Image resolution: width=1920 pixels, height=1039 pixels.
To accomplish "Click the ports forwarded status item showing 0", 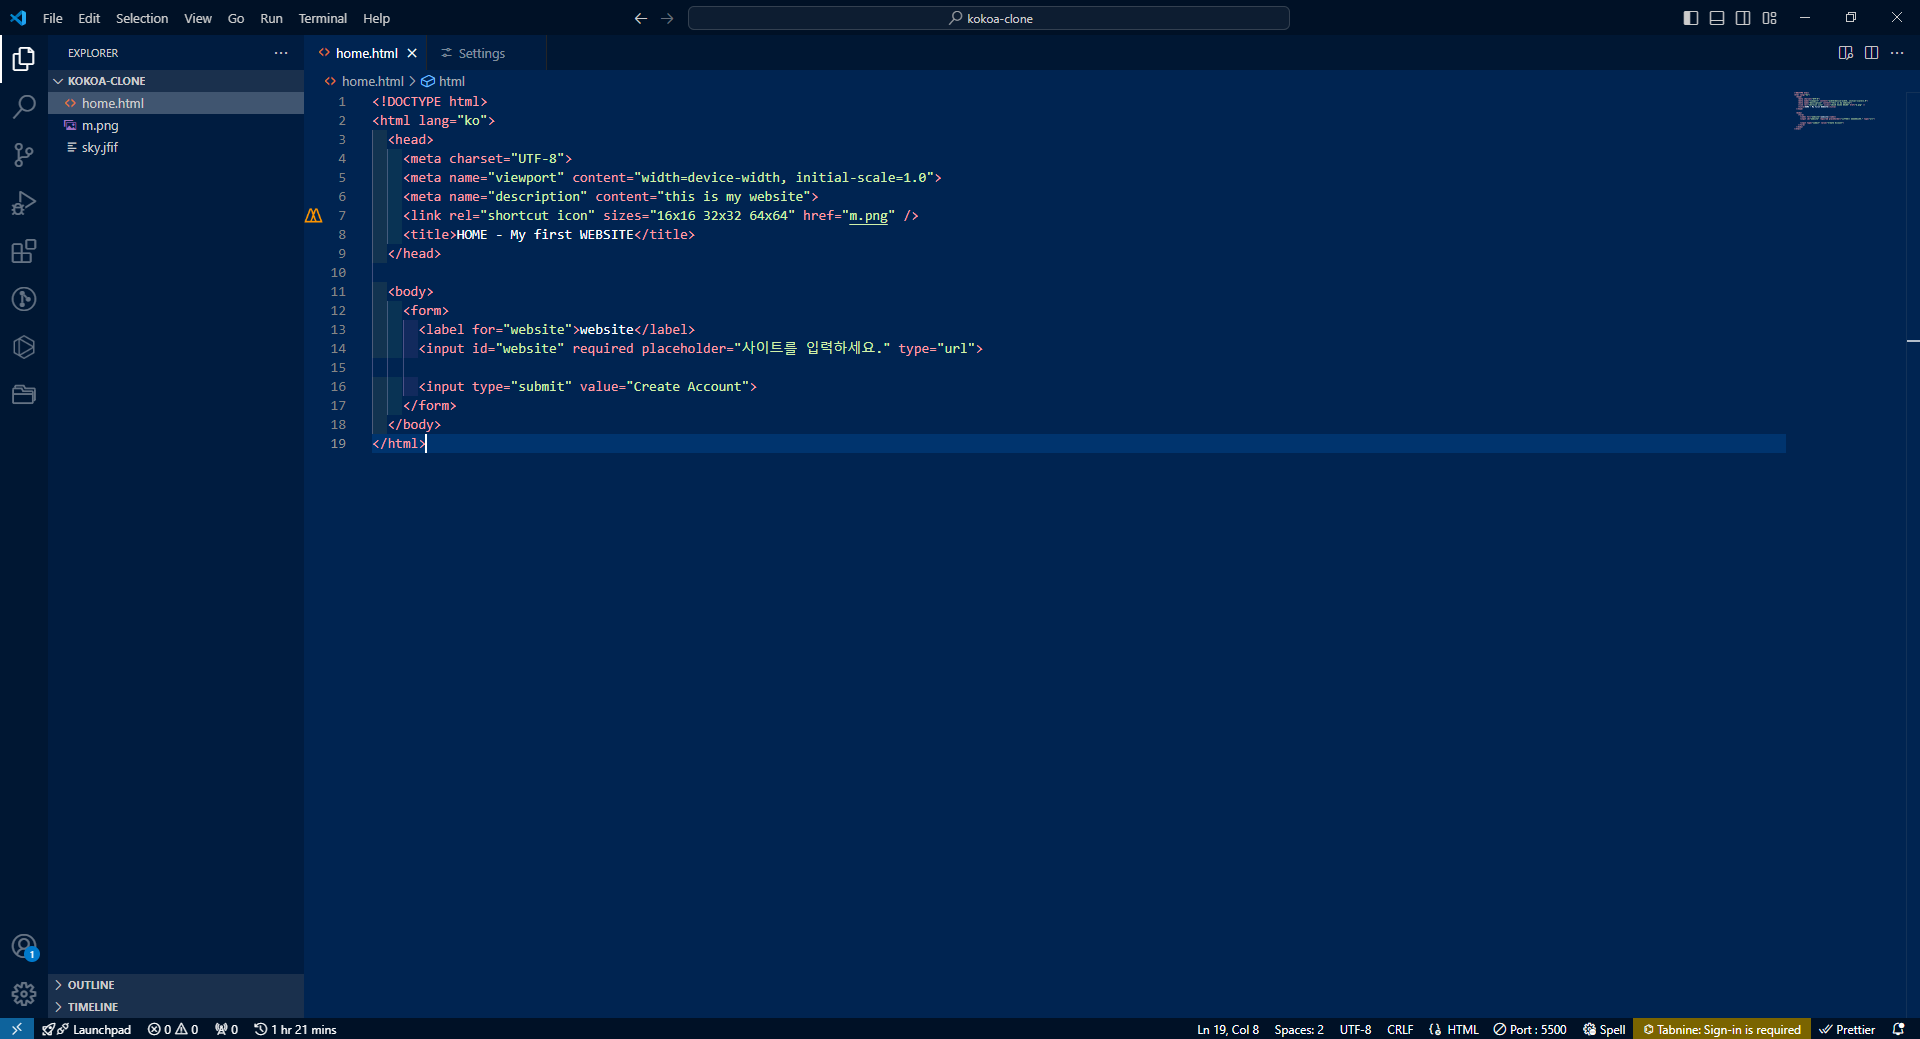I will 226,1029.
